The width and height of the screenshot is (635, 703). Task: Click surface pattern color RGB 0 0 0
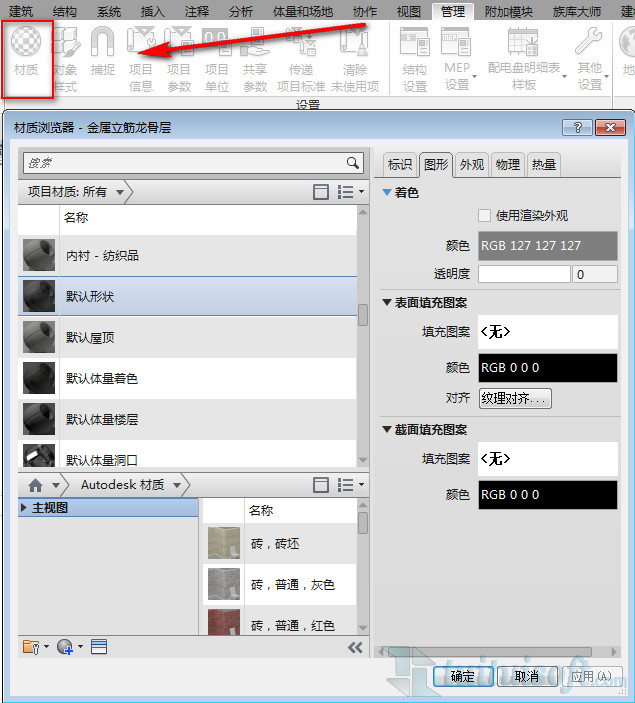click(x=548, y=368)
